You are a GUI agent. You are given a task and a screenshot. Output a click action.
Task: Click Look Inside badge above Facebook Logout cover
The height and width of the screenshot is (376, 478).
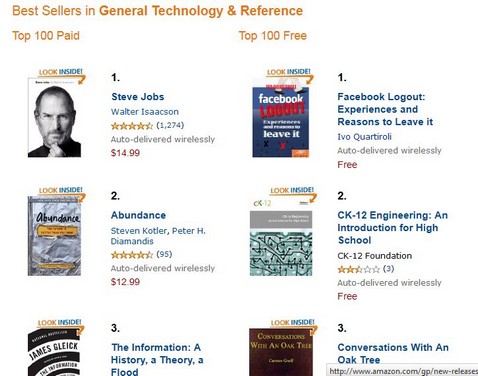(290, 75)
